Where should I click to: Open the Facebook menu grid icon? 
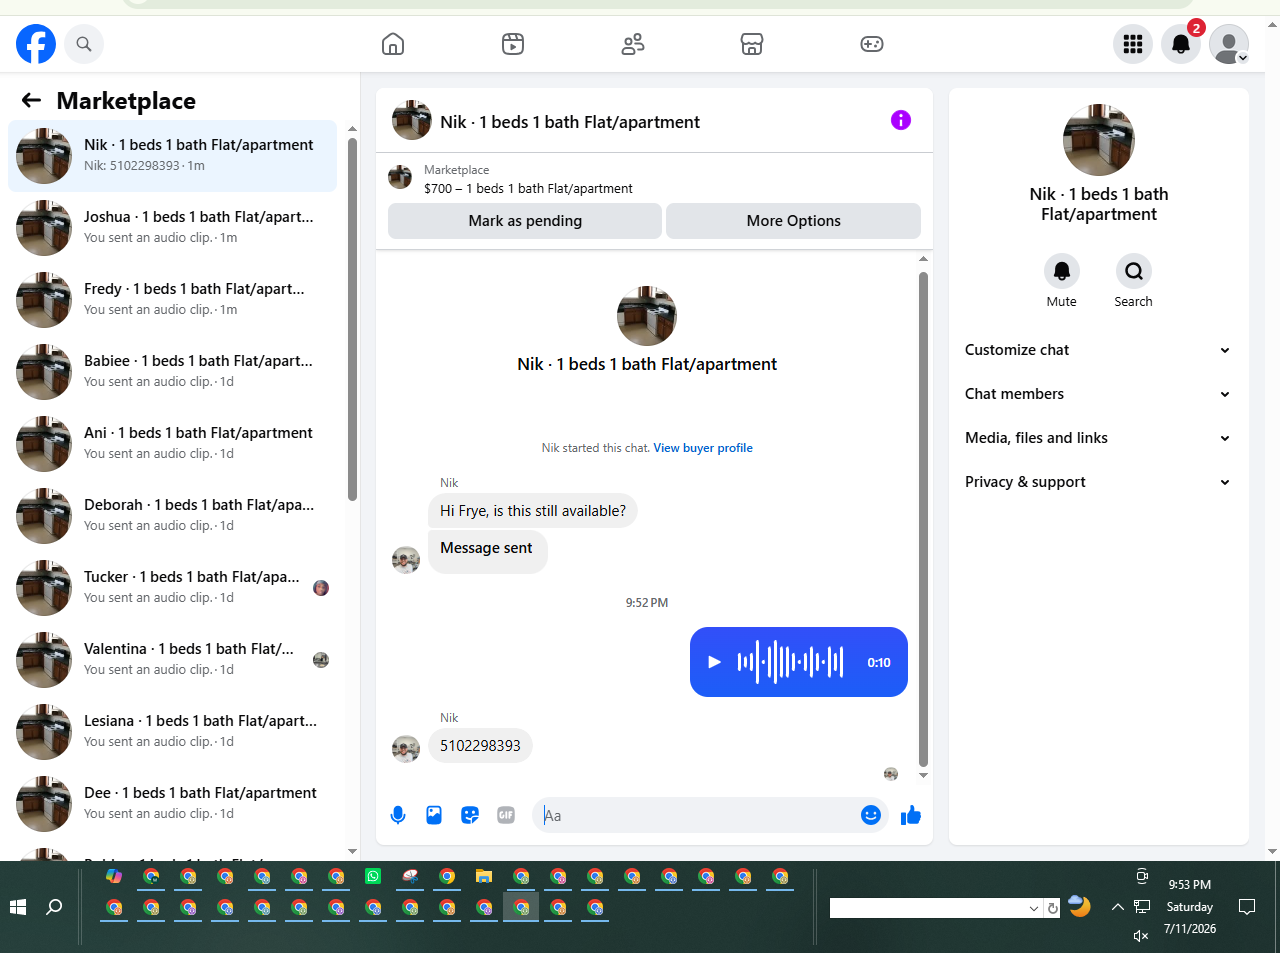(1133, 44)
